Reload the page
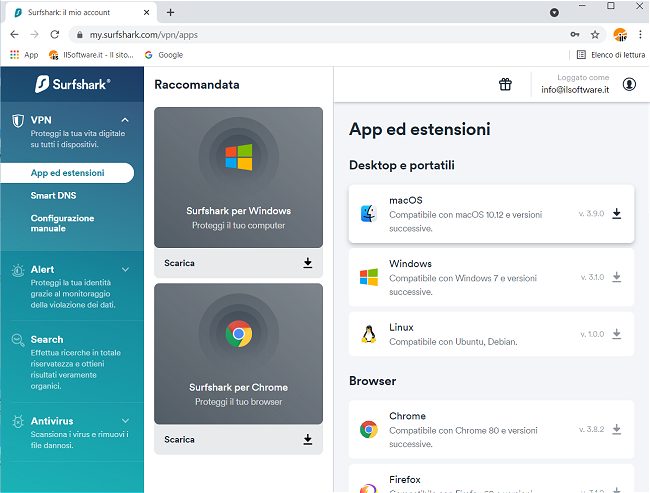 [x=55, y=34]
